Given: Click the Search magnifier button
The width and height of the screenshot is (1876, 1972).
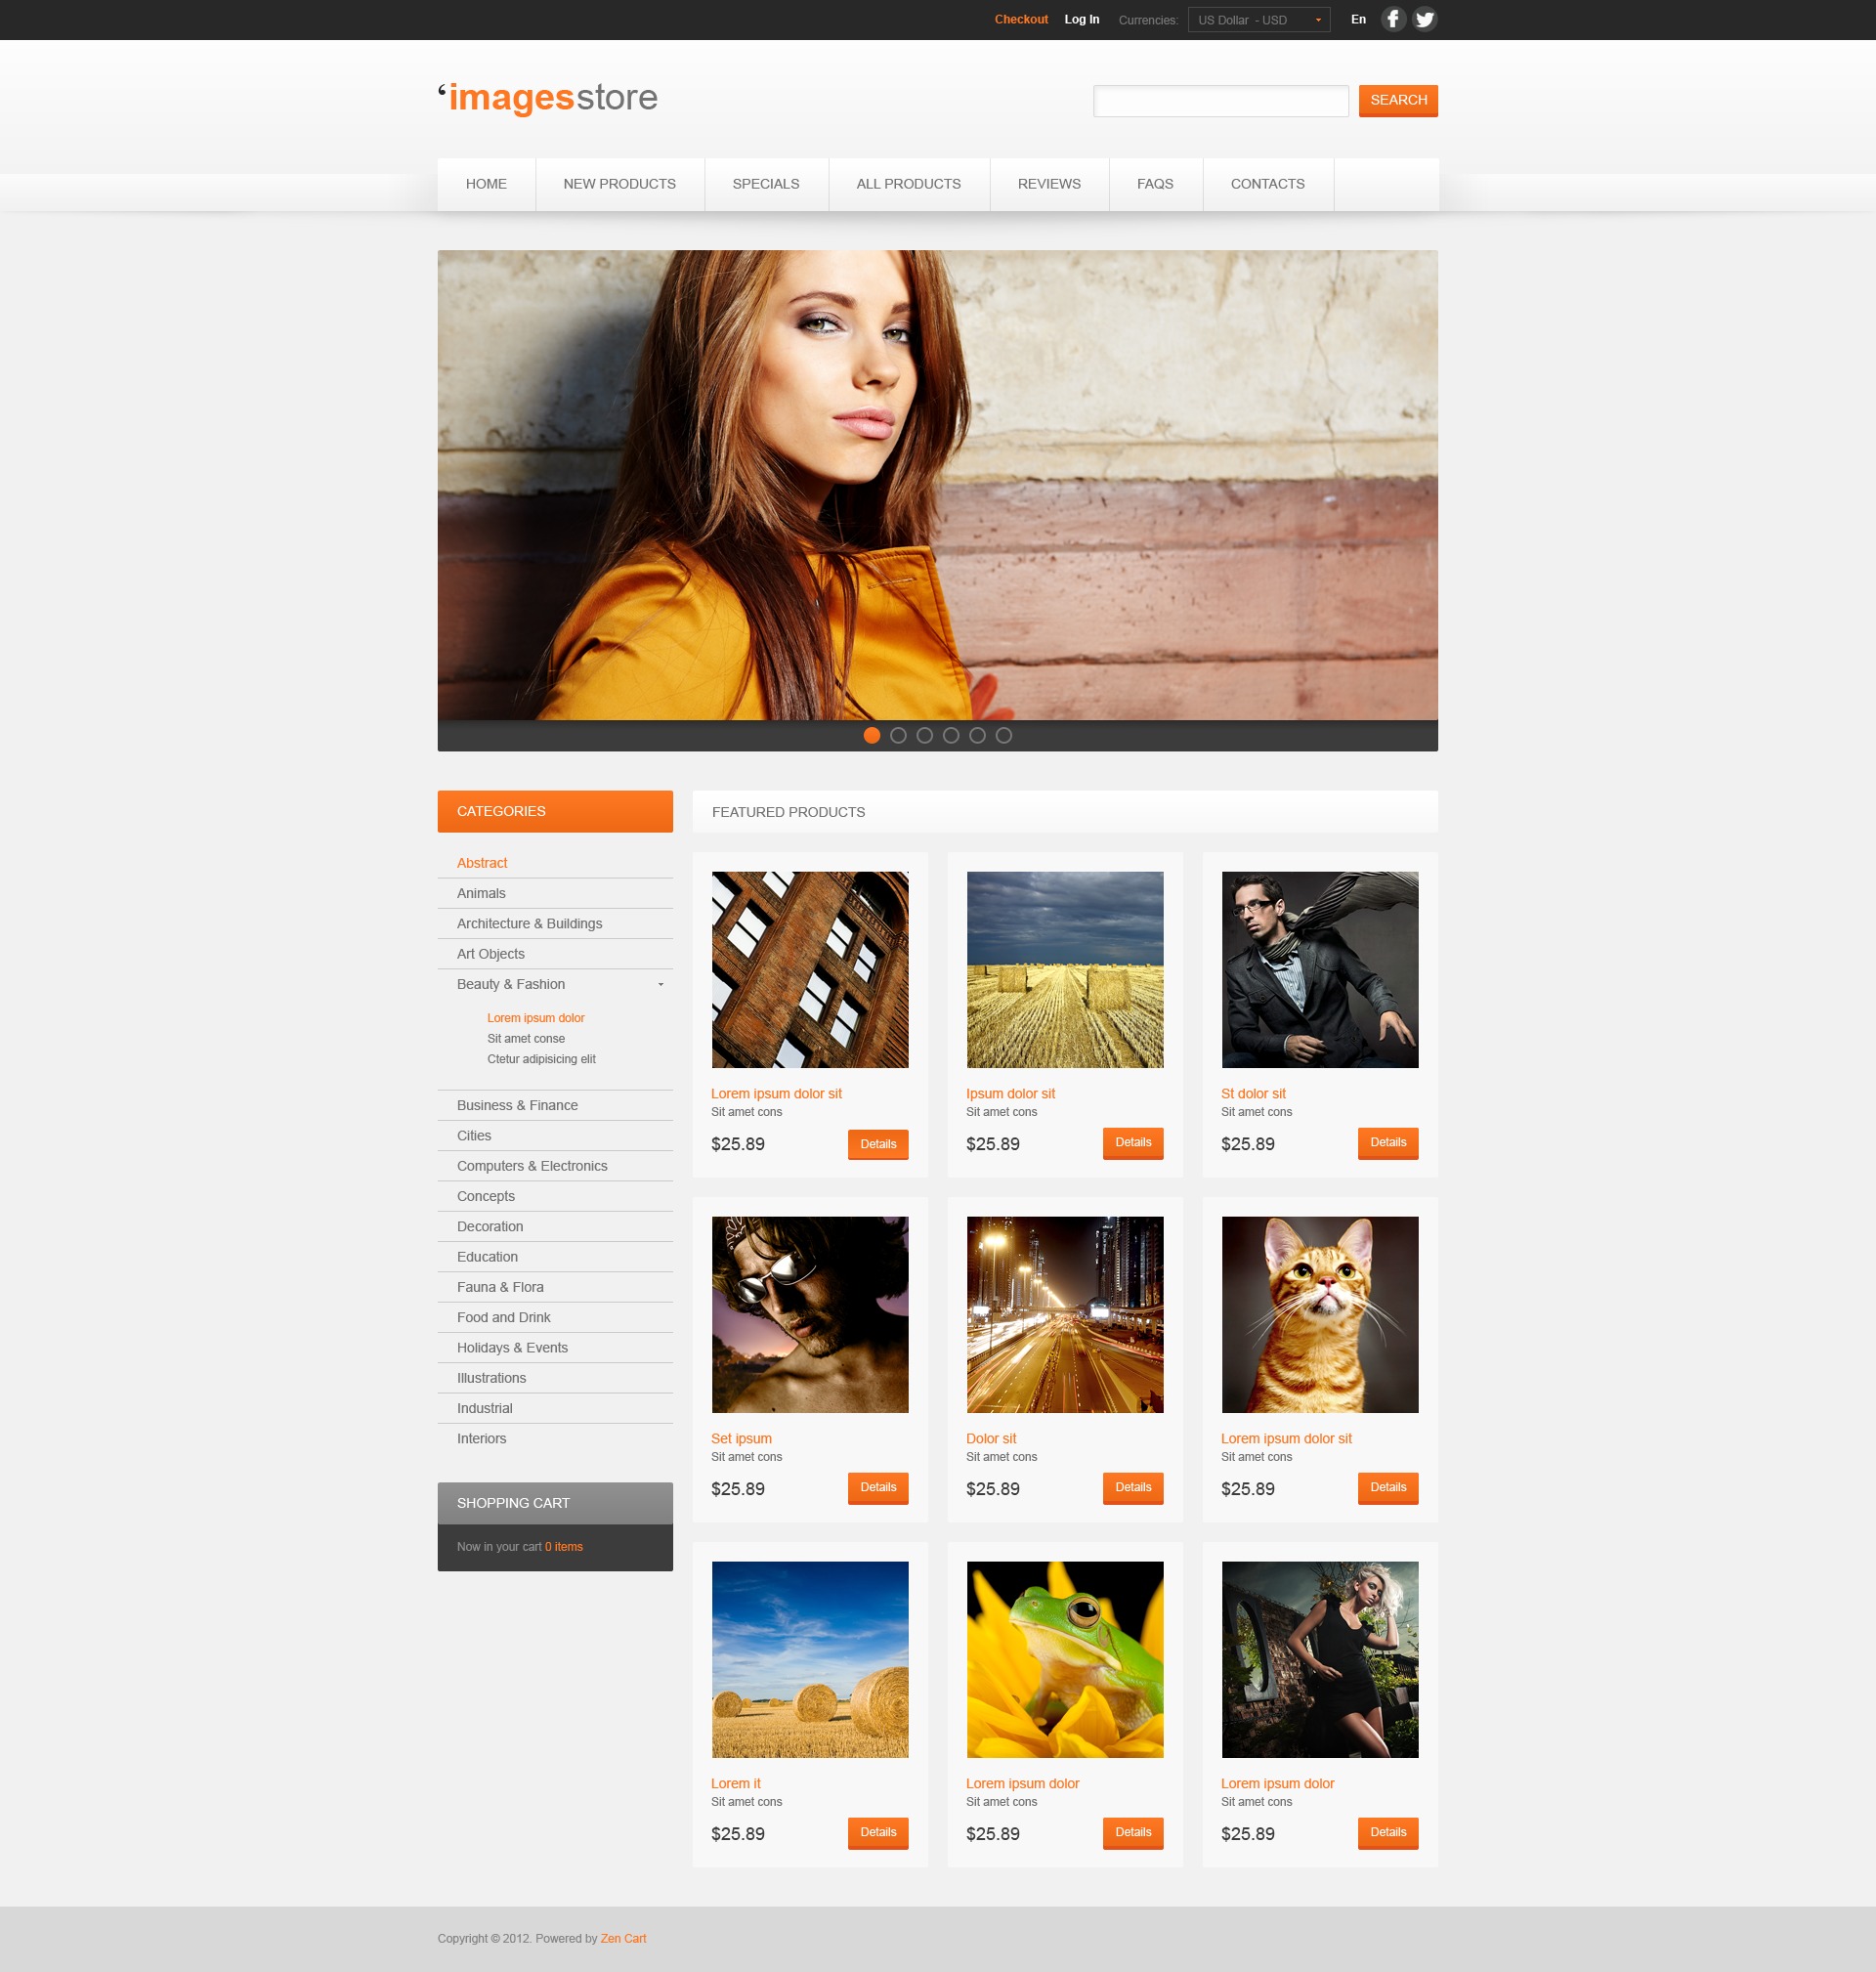Looking at the screenshot, I should pyautogui.click(x=1397, y=99).
